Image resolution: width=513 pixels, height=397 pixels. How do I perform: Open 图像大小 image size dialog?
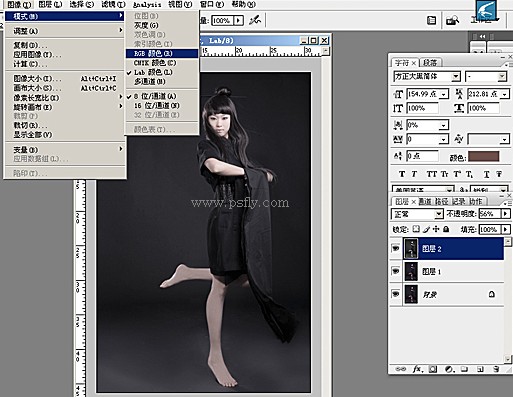tap(65, 79)
